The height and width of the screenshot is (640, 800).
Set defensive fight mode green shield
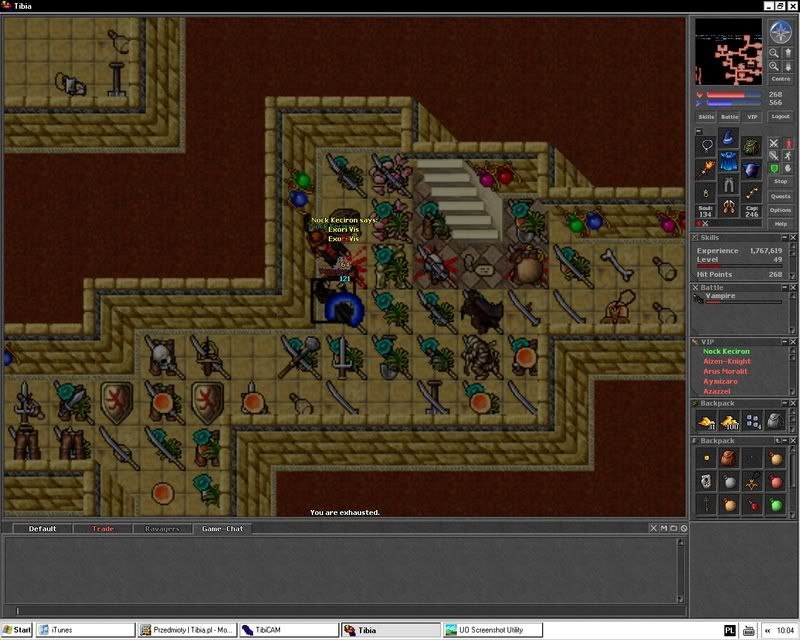[x=774, y=168]
